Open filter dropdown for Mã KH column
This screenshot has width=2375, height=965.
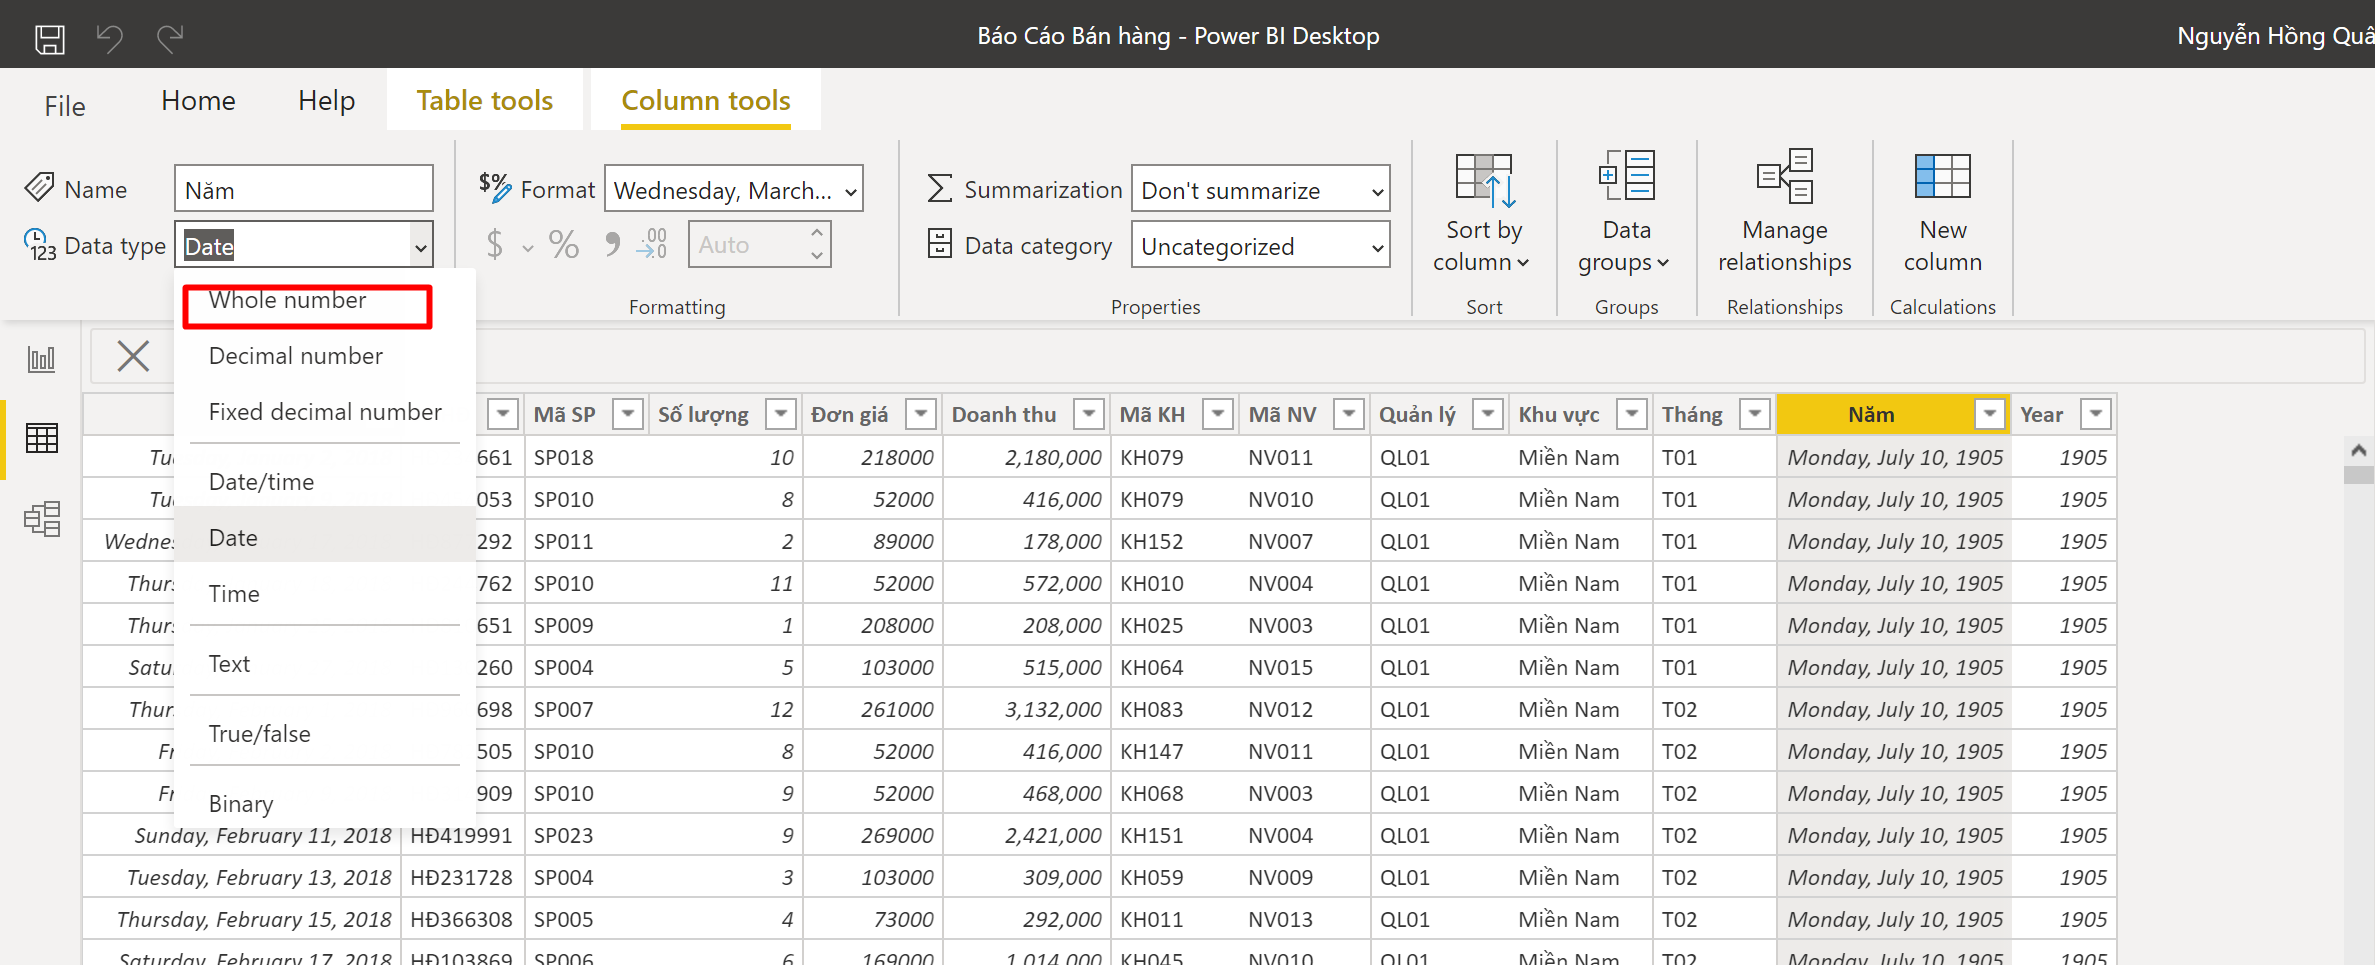tap(1217, 414)
